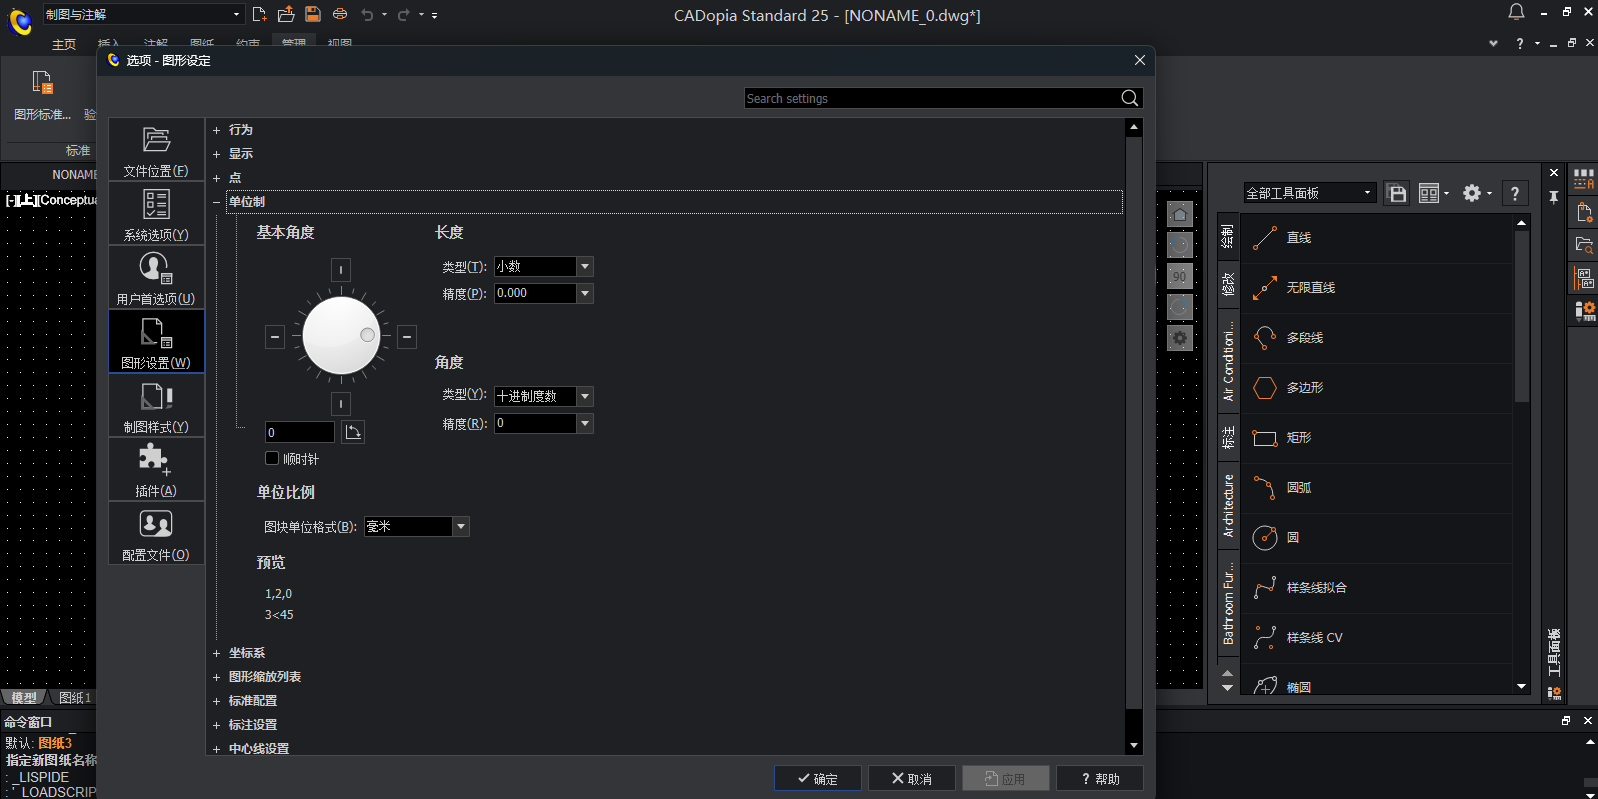Viewport: 1598px width, 799px height.
Task: Open User Preferences (用户首选项) section
Action: coord(156,278)
